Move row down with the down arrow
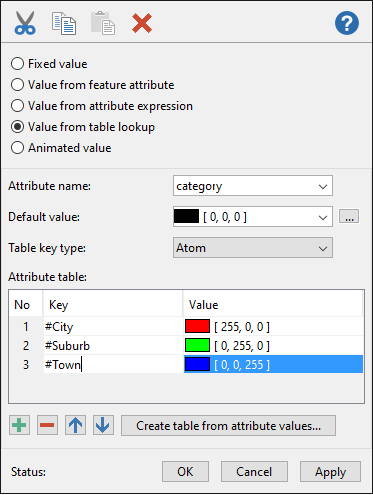 click(x=103, y=425)
